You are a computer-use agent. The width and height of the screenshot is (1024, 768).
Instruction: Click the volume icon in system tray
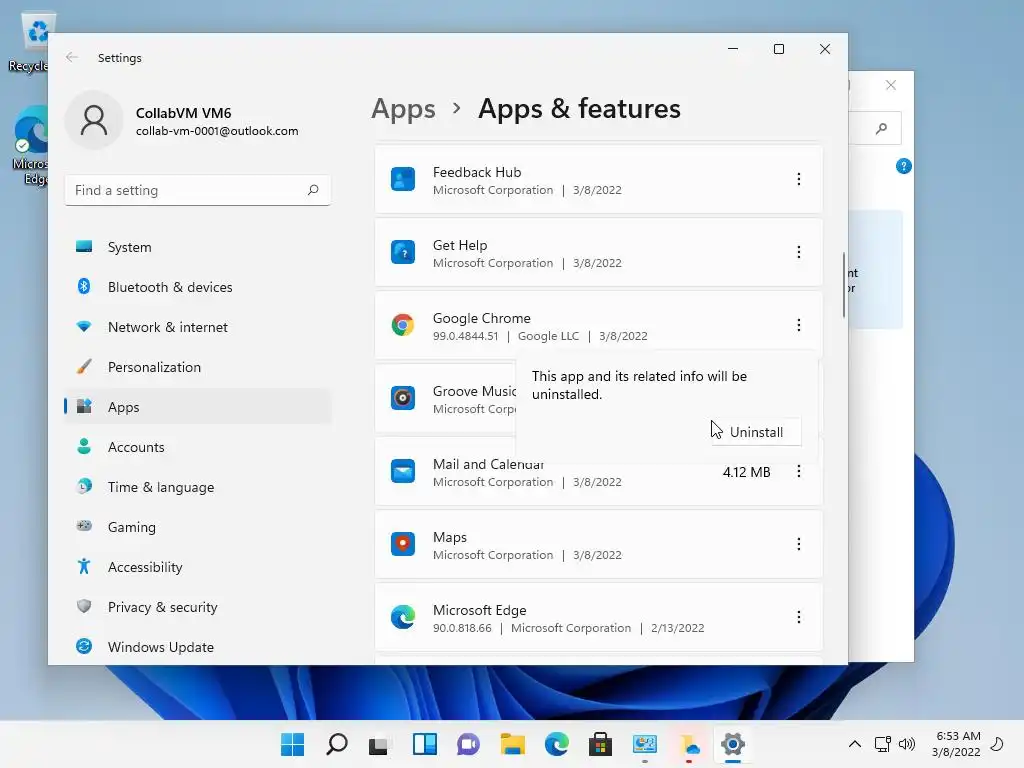point(906,744)
